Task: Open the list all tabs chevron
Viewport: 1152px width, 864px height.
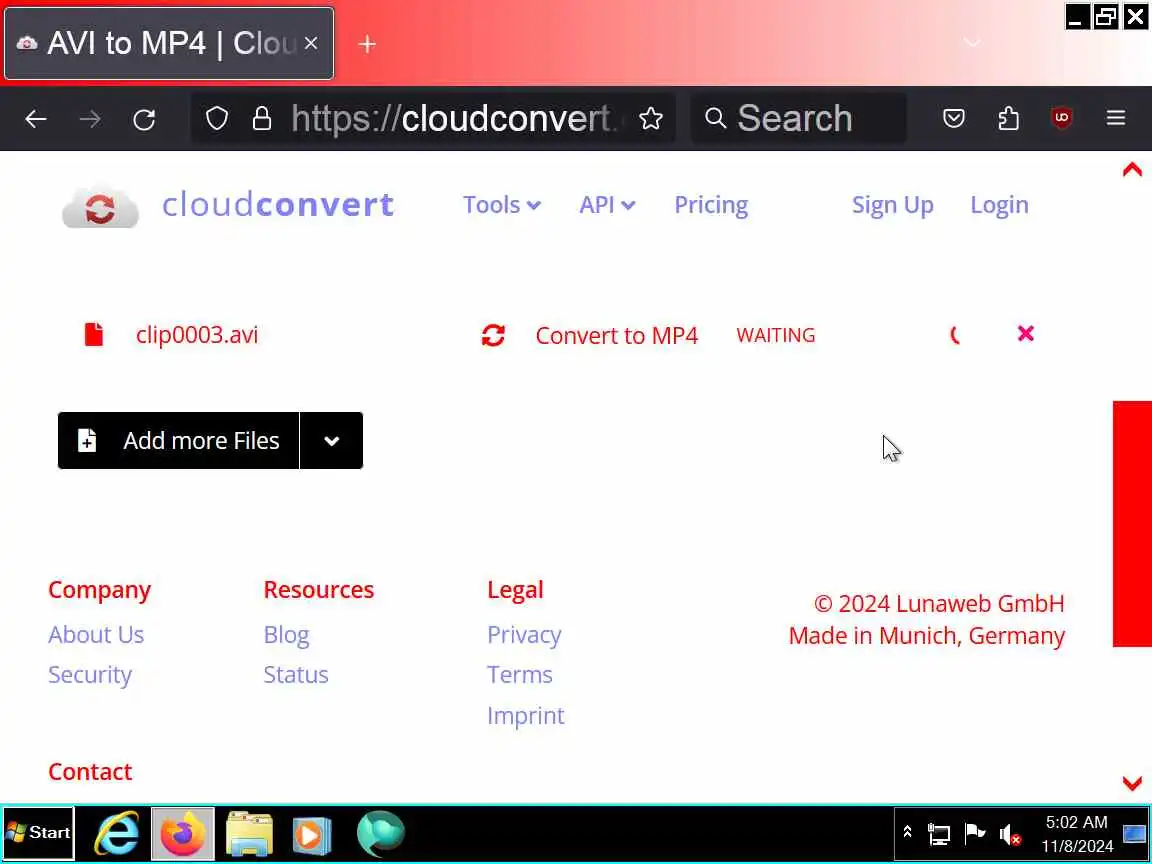Action: [972, 43]
